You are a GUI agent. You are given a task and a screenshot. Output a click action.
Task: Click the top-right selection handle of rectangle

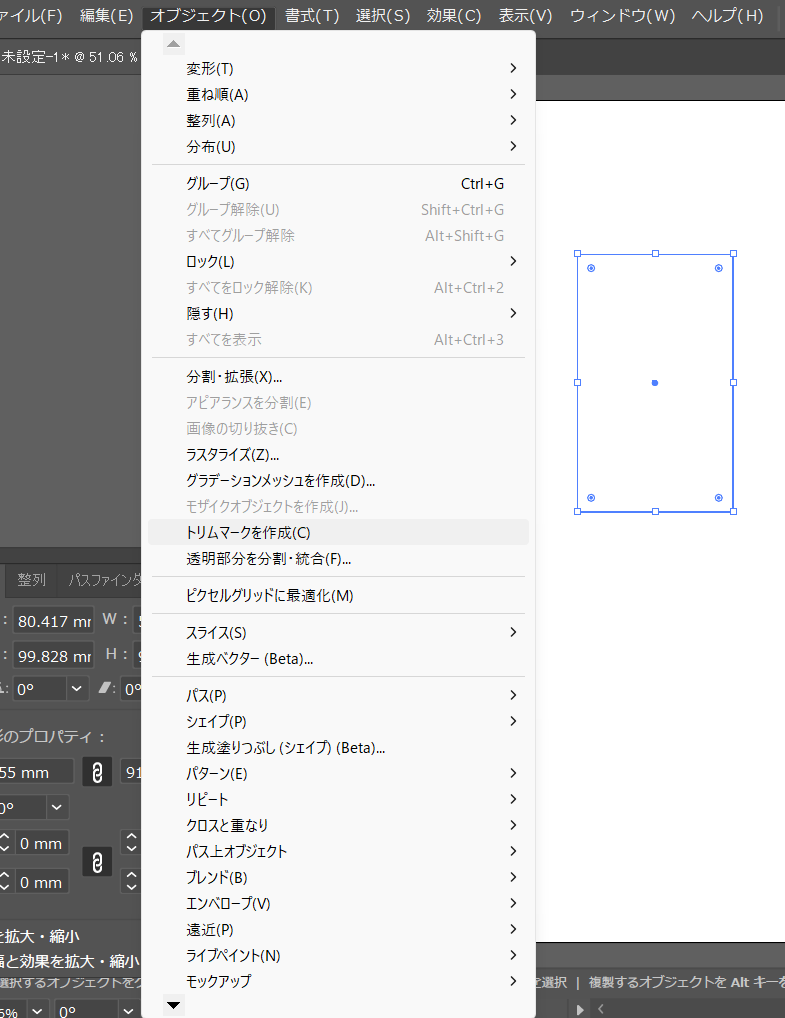coord(733,254)
